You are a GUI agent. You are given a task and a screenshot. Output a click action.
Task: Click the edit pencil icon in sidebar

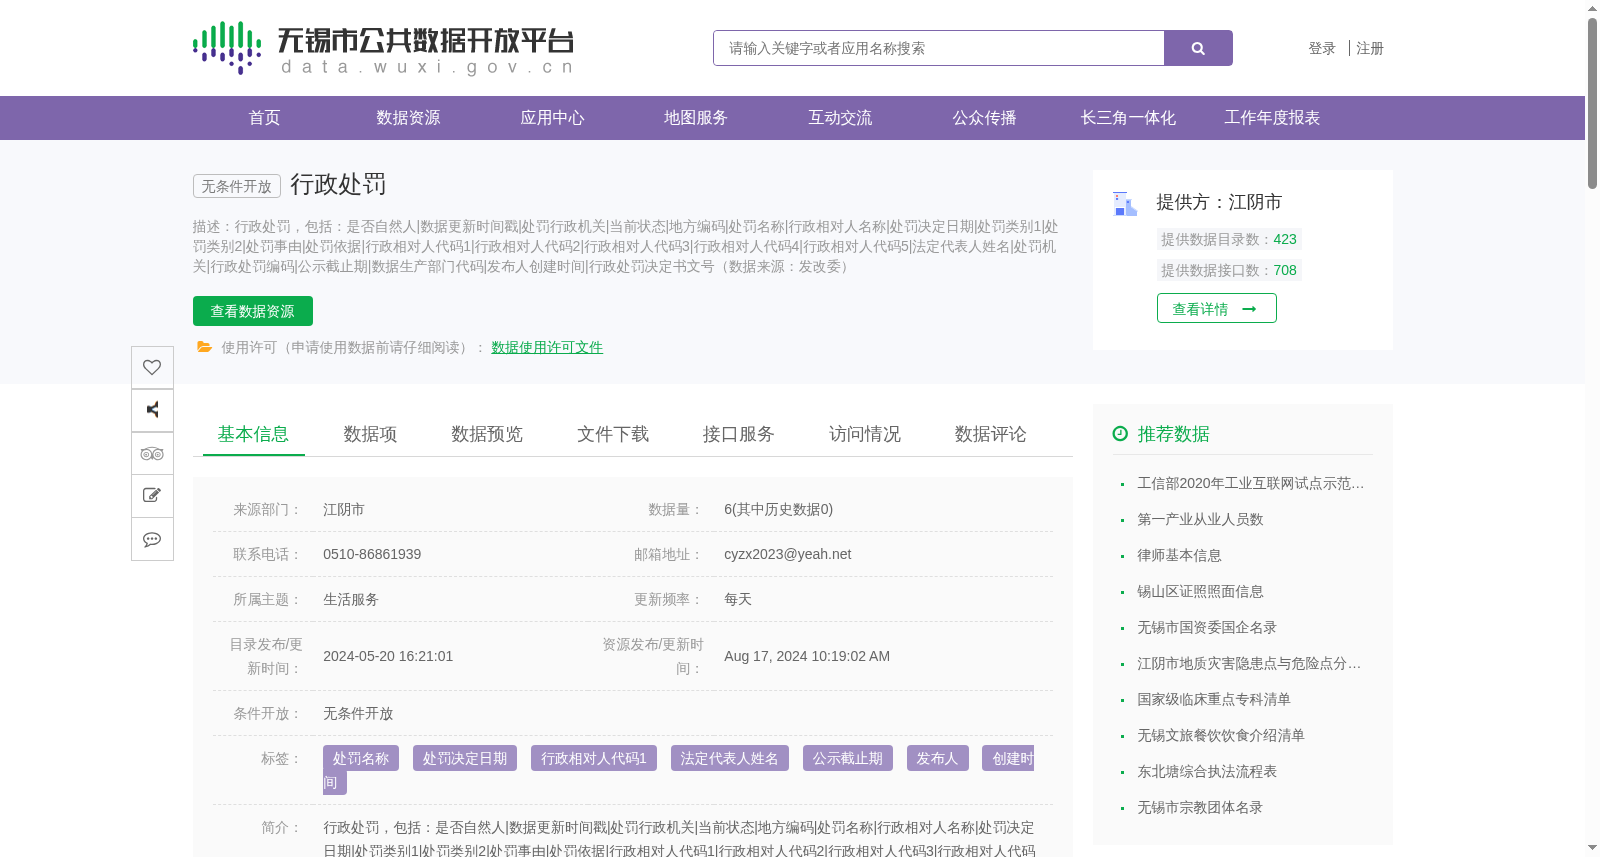[x=152, y=496]
